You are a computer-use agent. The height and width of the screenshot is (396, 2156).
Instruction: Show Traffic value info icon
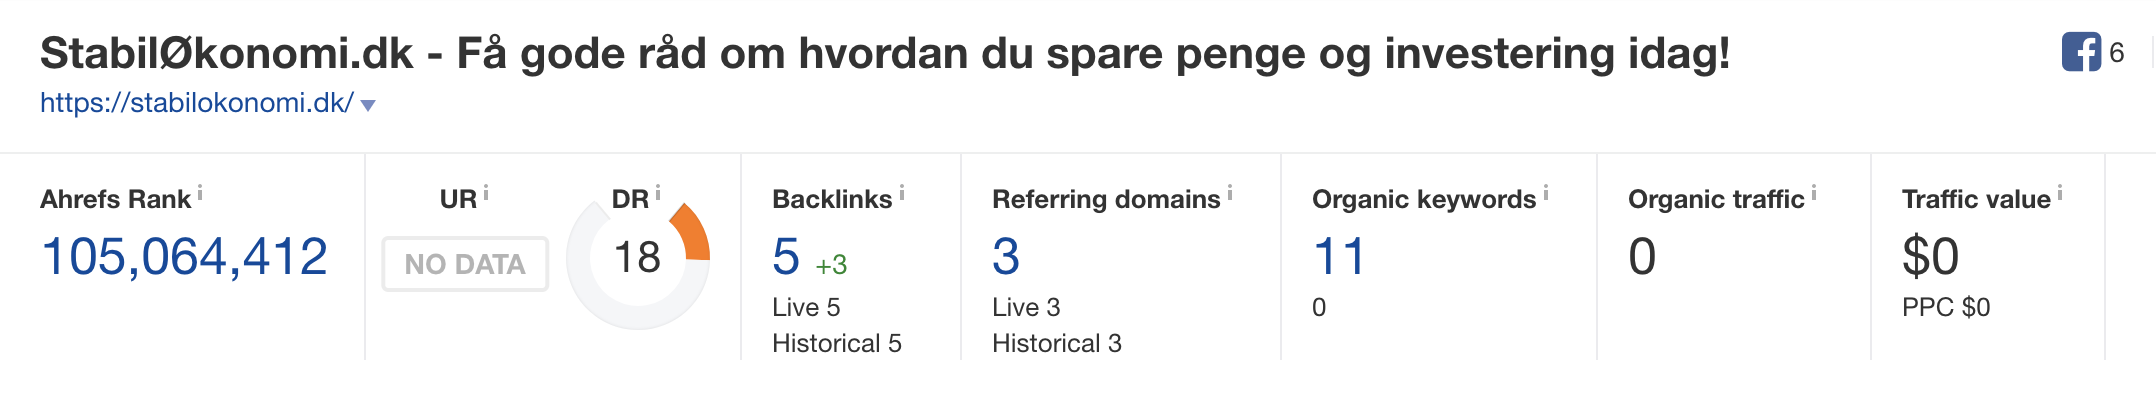pos(2060,193)
